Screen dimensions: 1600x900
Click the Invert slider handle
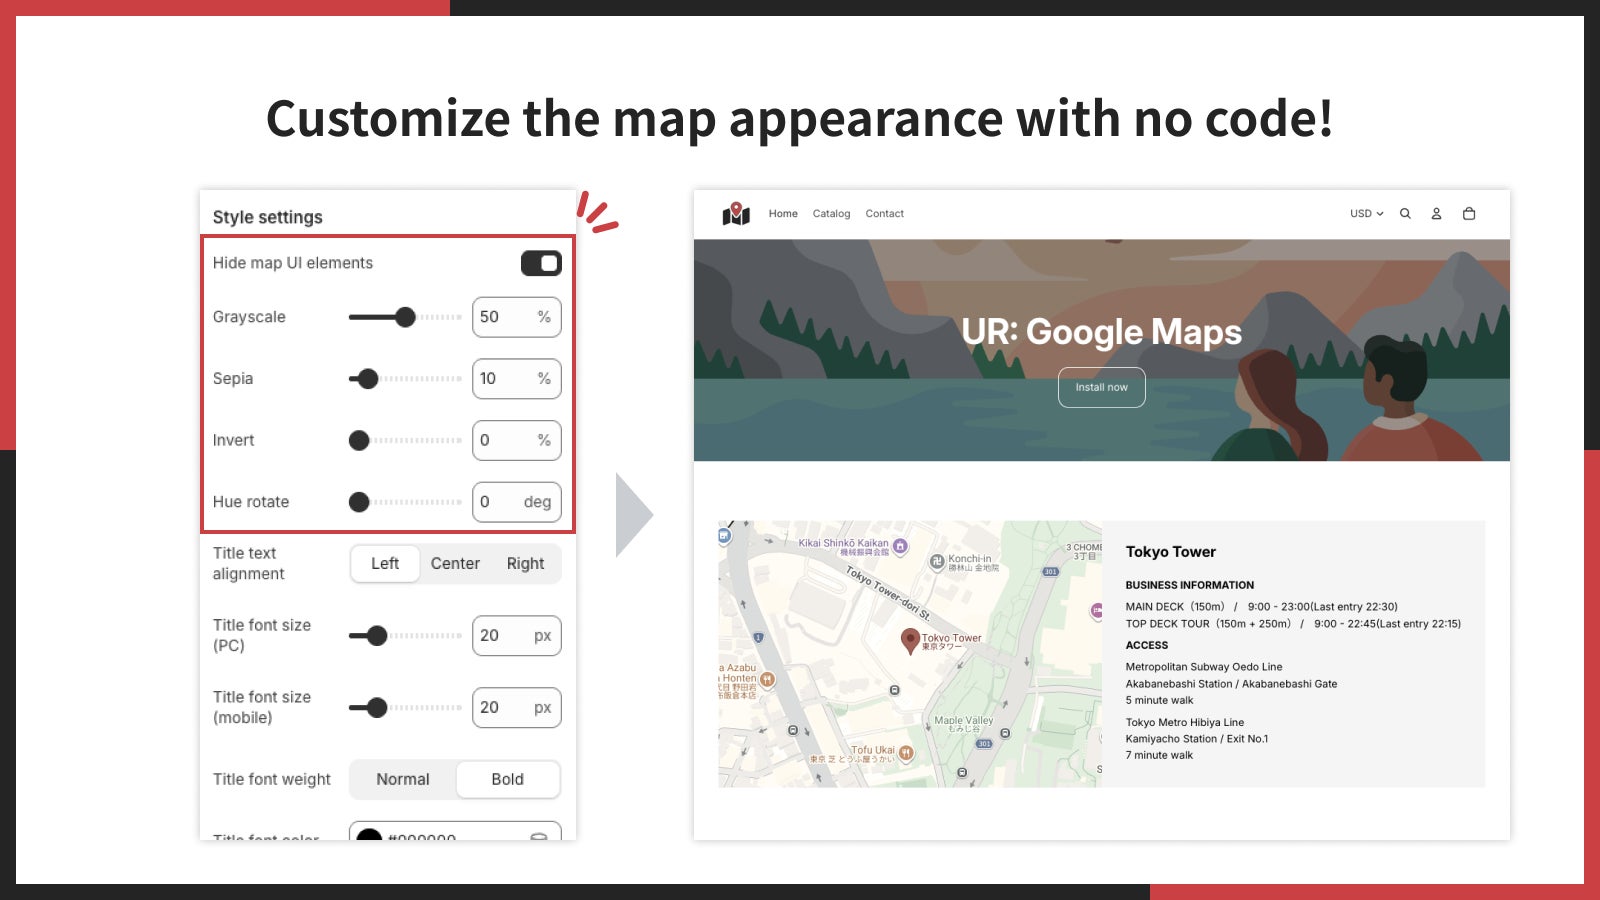point(359,441)
